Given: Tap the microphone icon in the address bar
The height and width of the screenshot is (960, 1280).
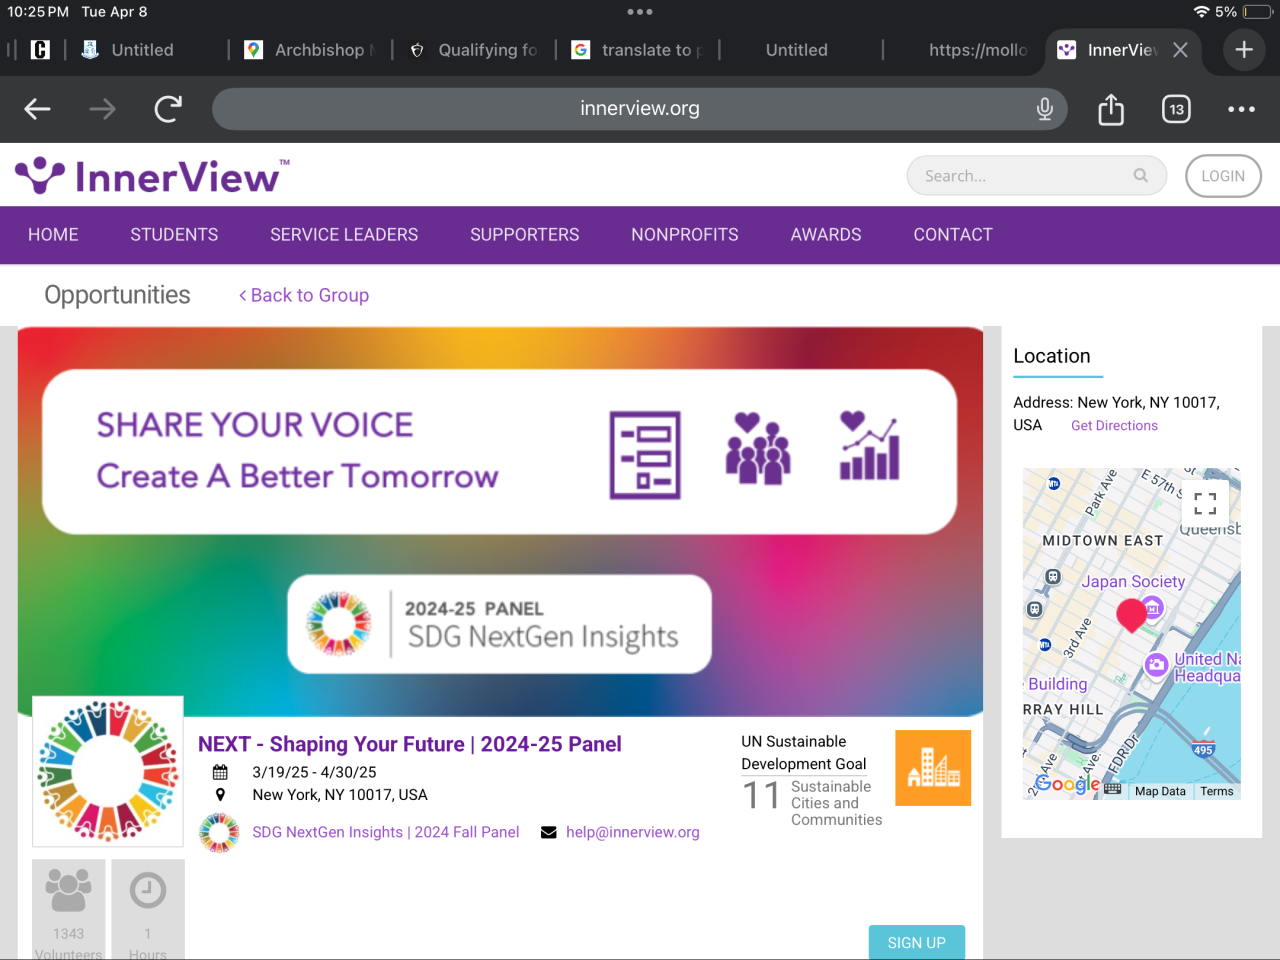Looking at the screenshot, I should 1045,109.
